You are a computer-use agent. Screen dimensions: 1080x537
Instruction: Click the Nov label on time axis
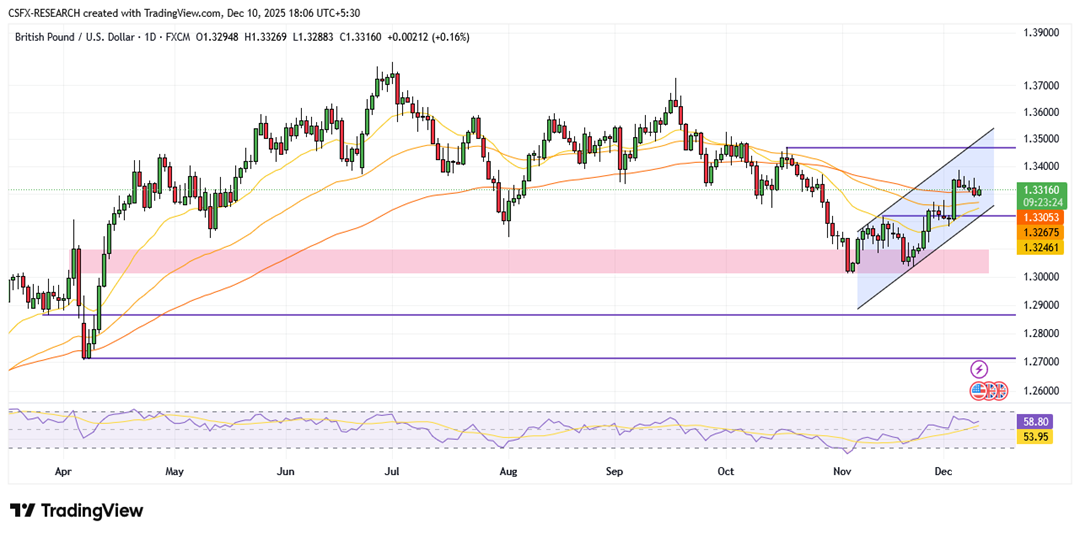tap(838, 470)
